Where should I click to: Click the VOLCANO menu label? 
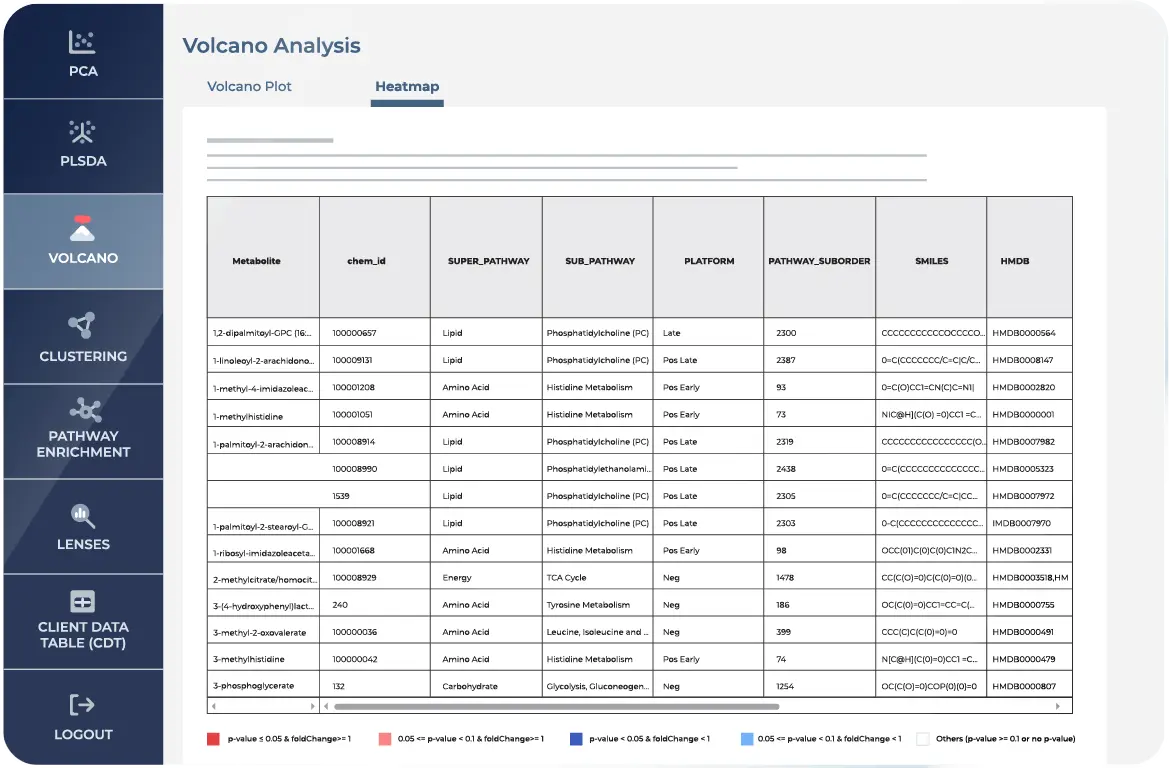pyautogui.click(x=84, y=258)
